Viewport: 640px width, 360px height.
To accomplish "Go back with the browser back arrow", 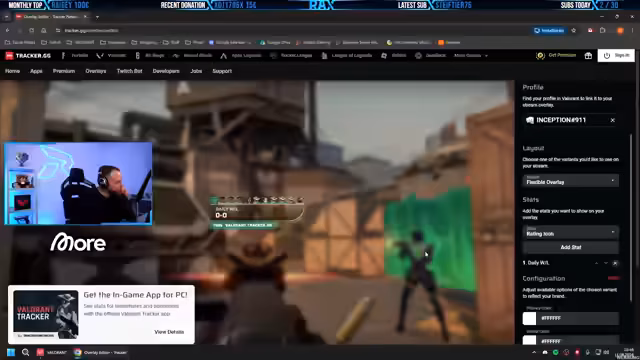I will pos(7,31).
